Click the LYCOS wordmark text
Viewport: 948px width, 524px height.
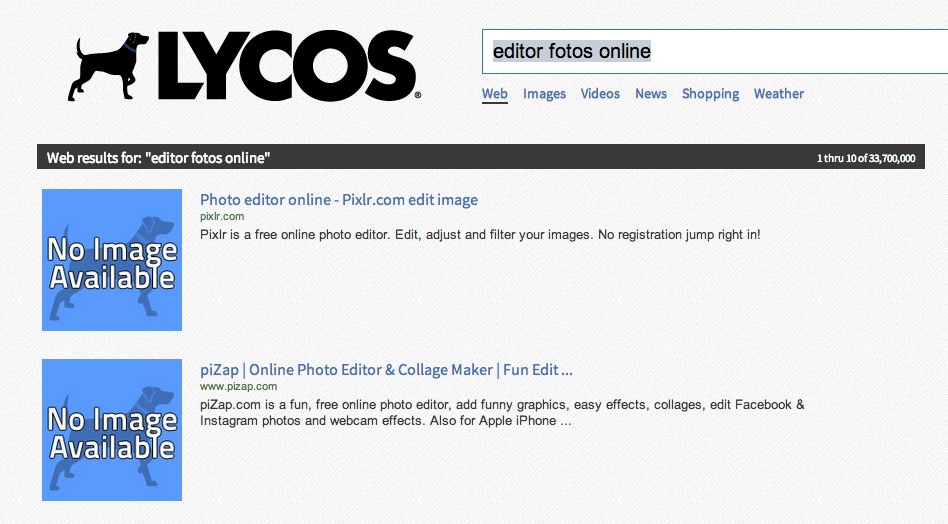click(285, 67)
